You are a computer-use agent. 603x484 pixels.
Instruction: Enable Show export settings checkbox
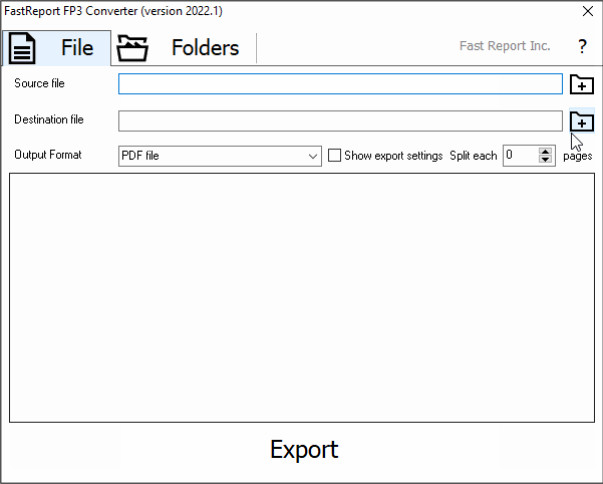pos(334,156)
